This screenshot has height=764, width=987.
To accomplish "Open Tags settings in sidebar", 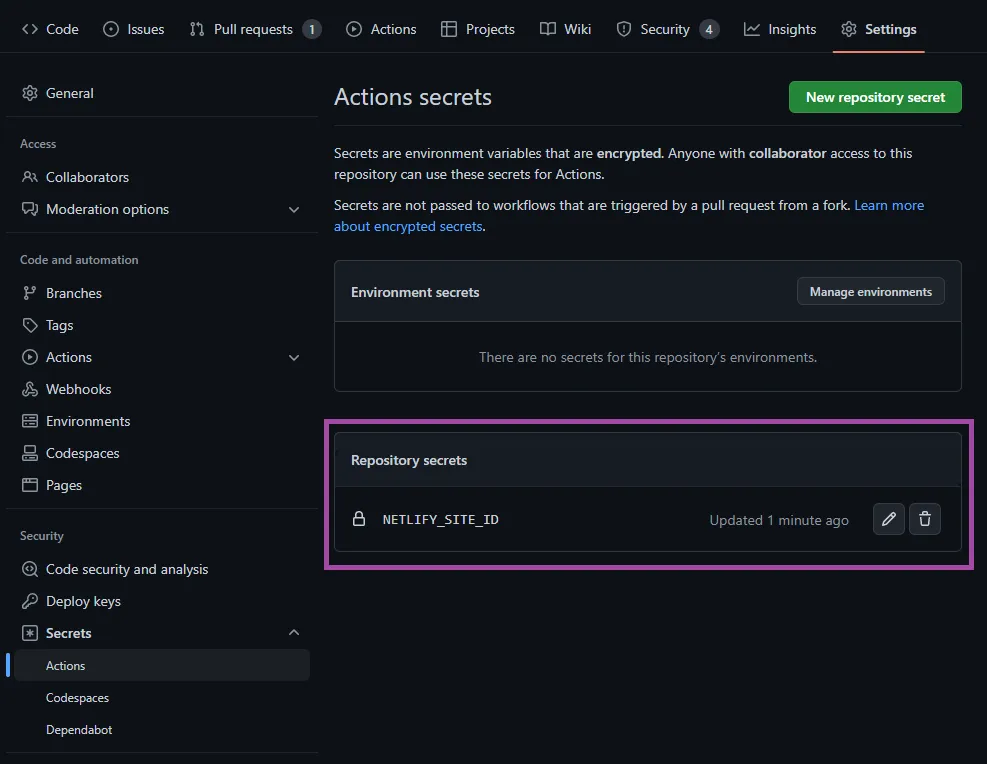I will point(59,325).
